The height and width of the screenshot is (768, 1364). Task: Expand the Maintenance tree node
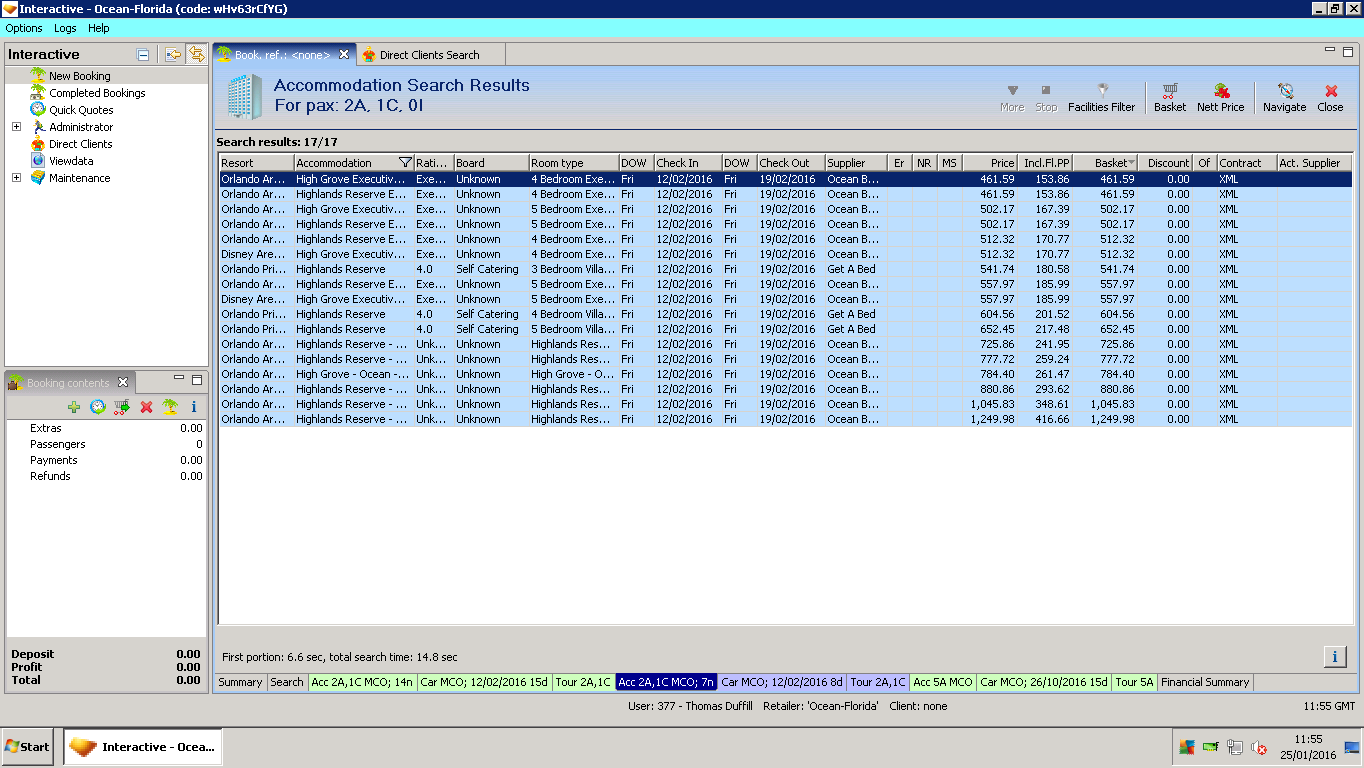[x=16, y=178]
